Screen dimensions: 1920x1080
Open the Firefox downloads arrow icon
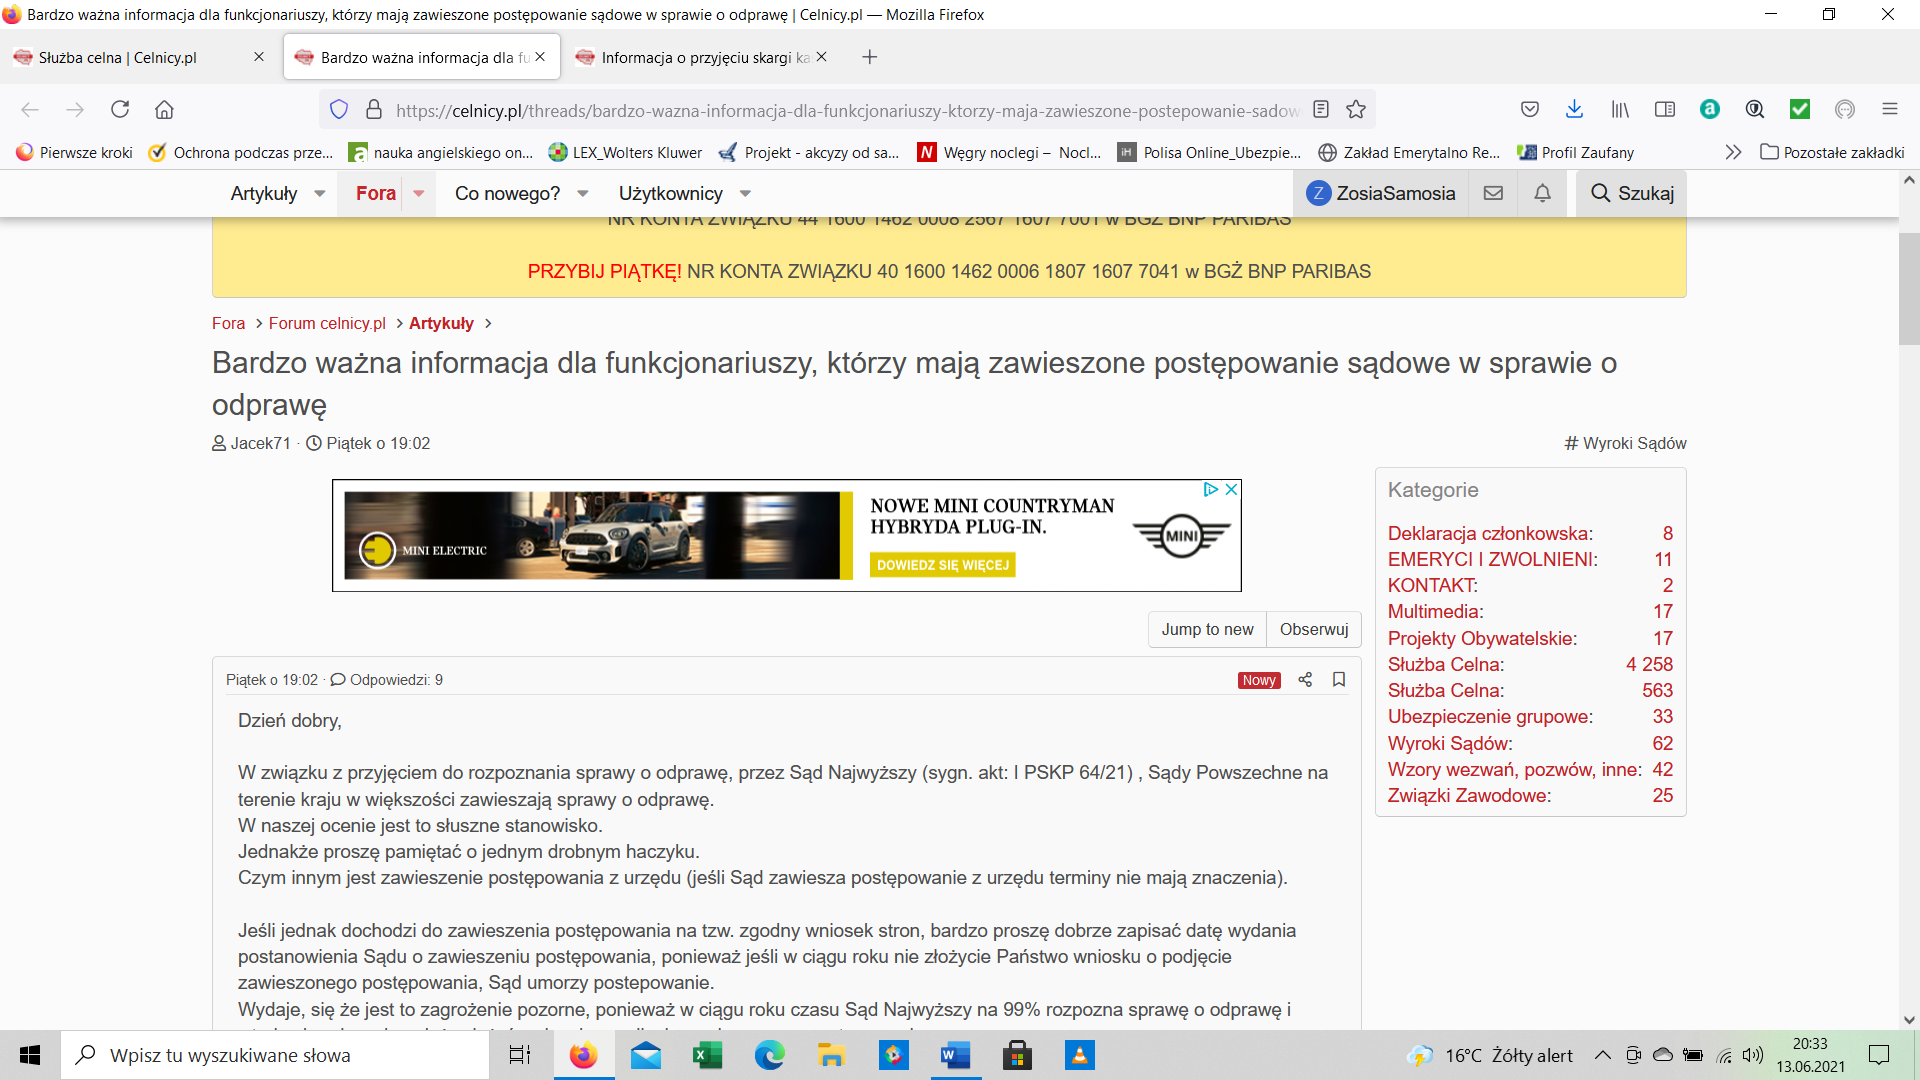tap(1574, 110)
